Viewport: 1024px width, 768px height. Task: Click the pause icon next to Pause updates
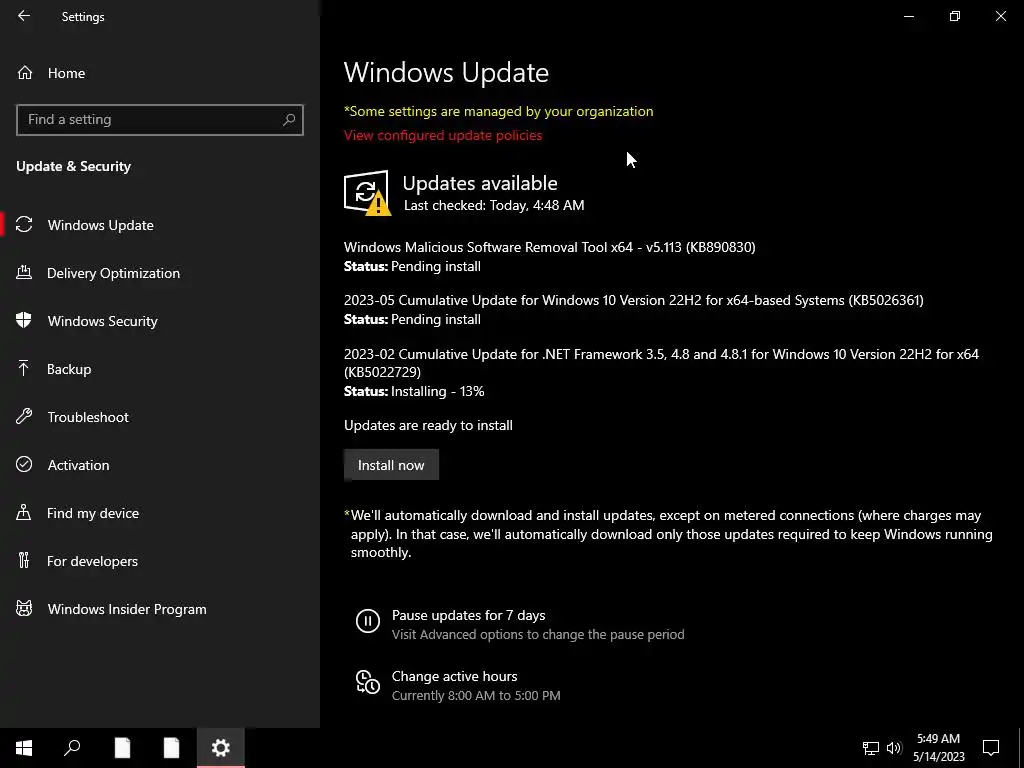pyautogui.click(x=368, y=620)
